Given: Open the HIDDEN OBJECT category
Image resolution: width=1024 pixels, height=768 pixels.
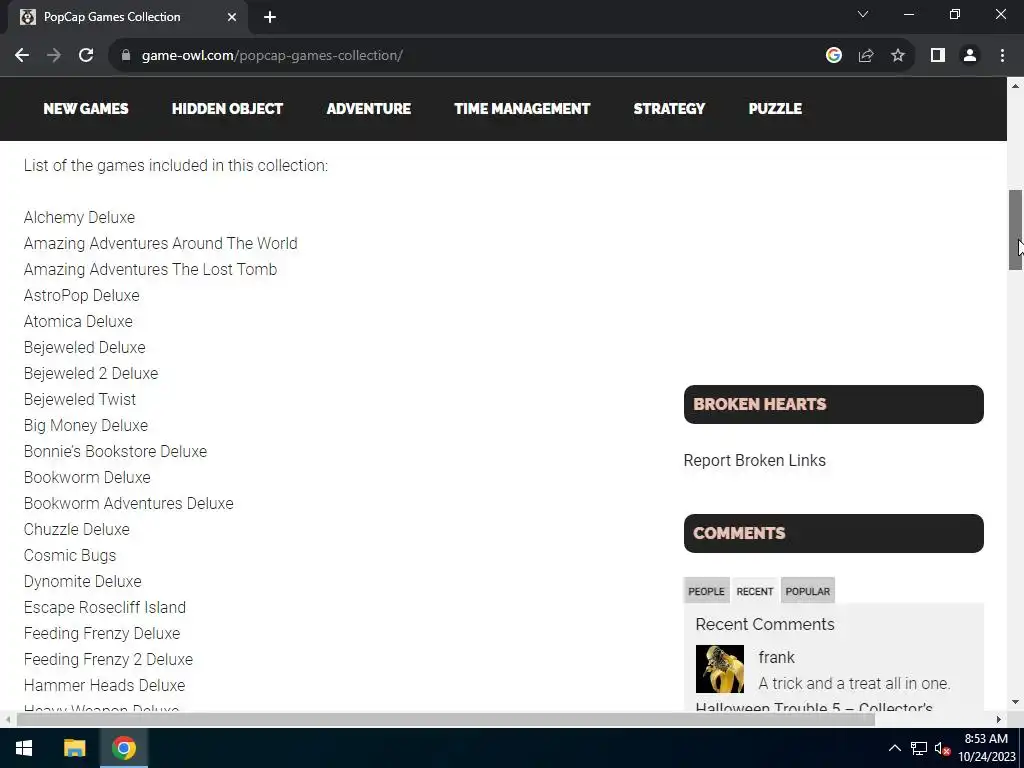Looking at the screenshot, I should point(227,108).
